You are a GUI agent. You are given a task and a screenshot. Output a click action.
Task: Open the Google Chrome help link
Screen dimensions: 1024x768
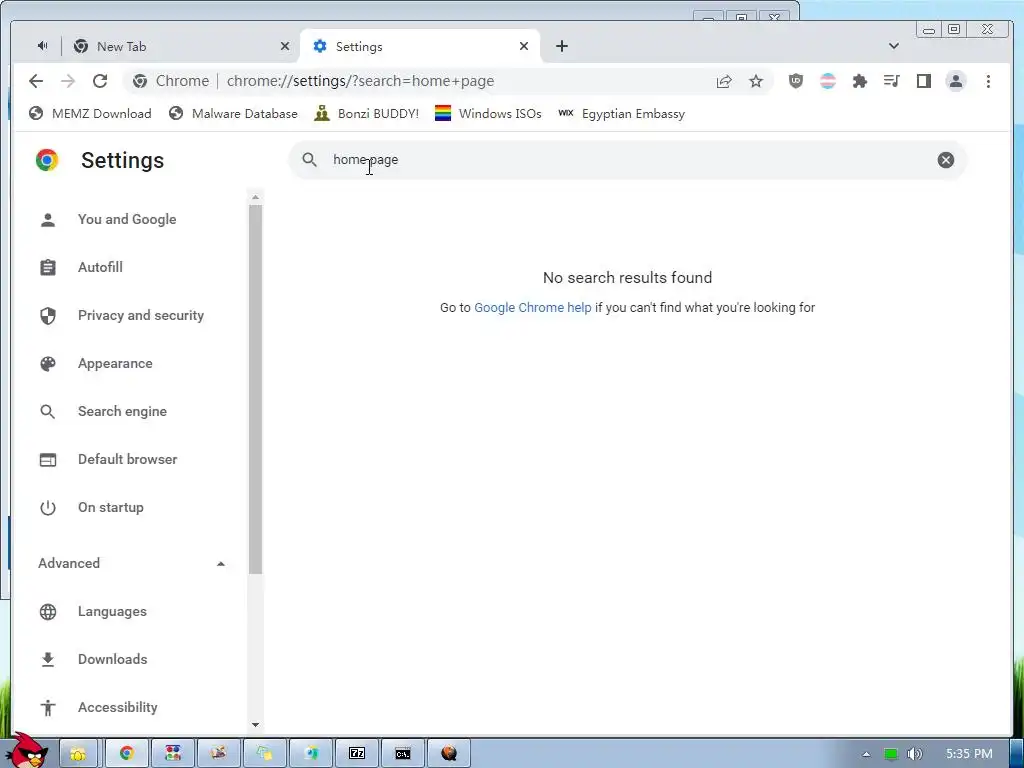(532, 308)
